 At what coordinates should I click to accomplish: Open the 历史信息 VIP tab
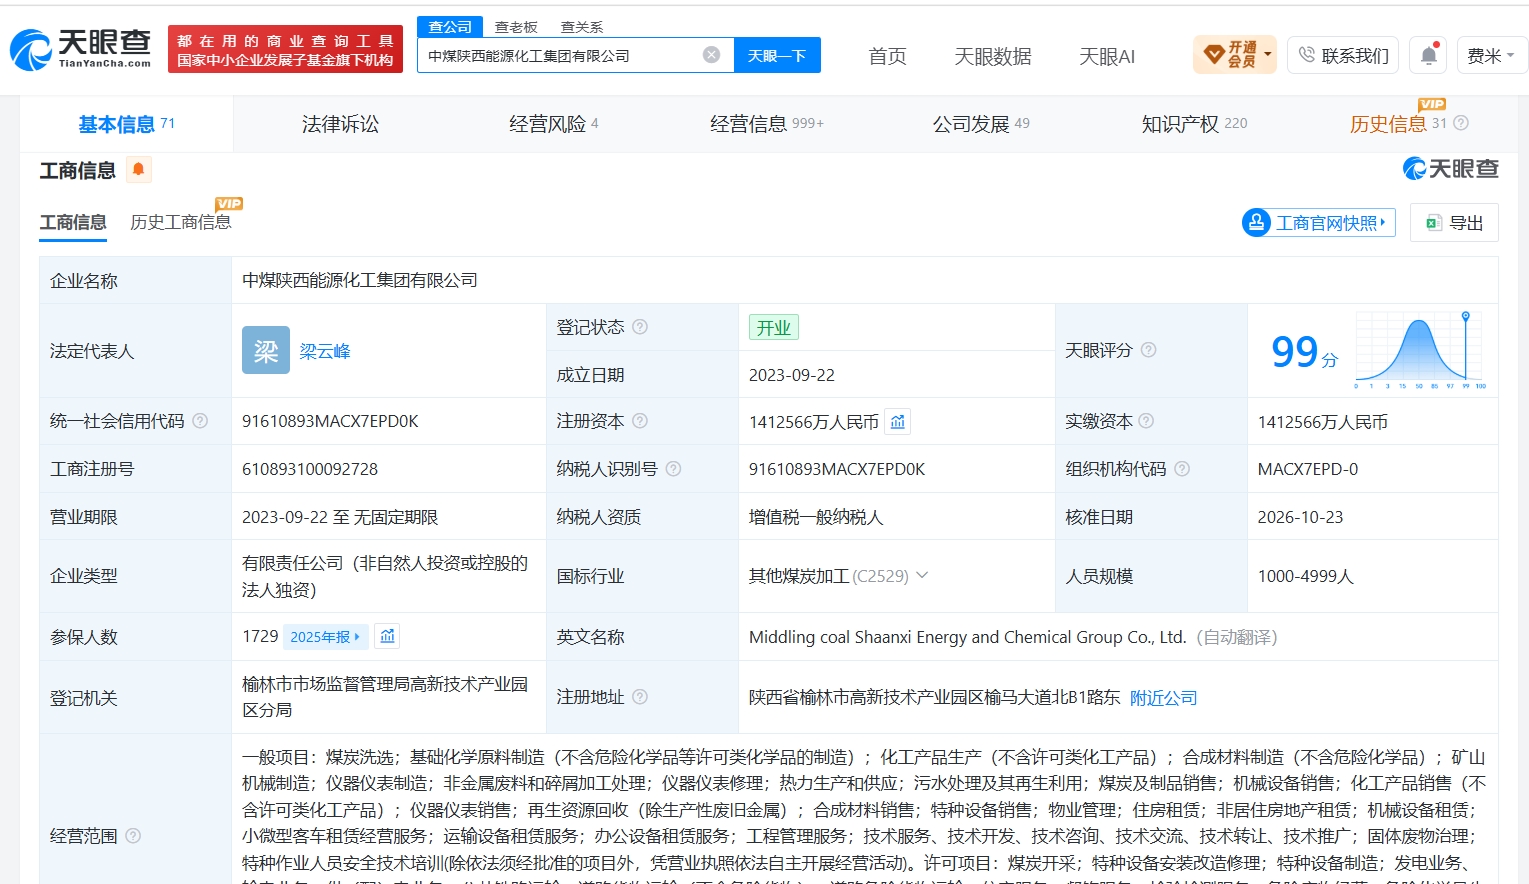1388,124
